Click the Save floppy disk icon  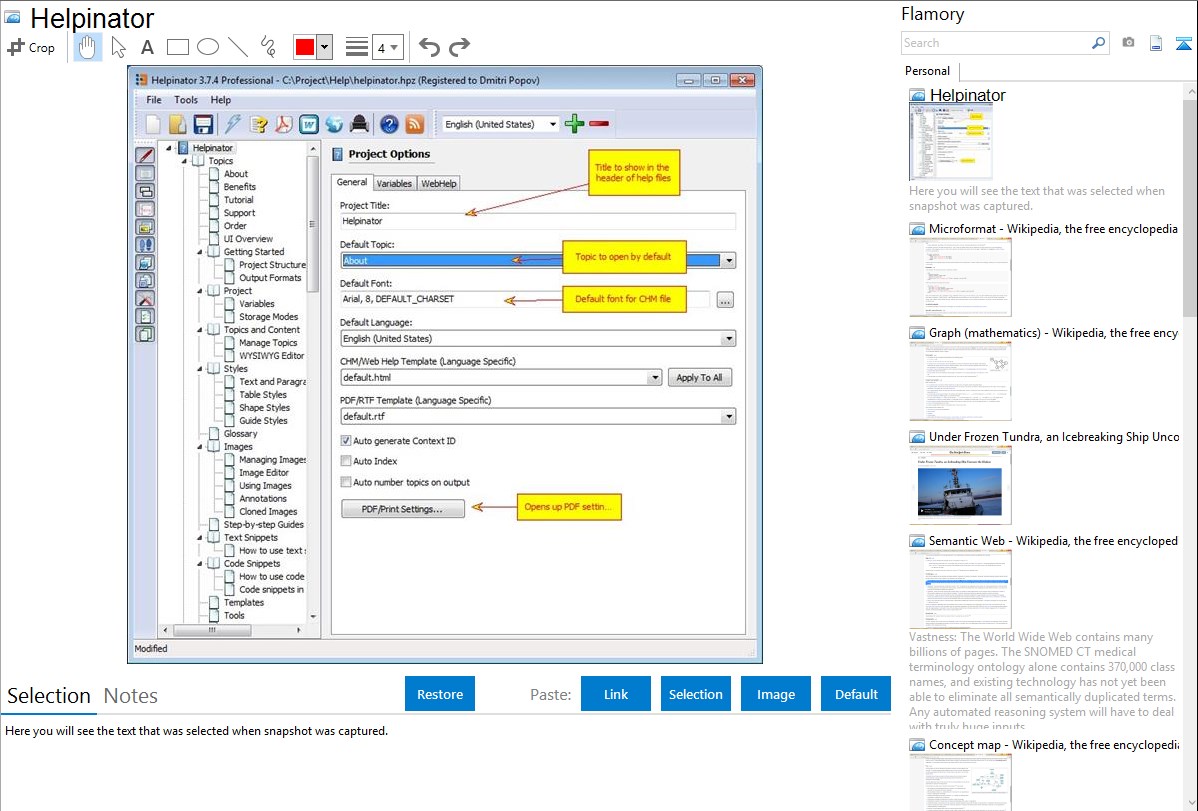tap(203, 124)
